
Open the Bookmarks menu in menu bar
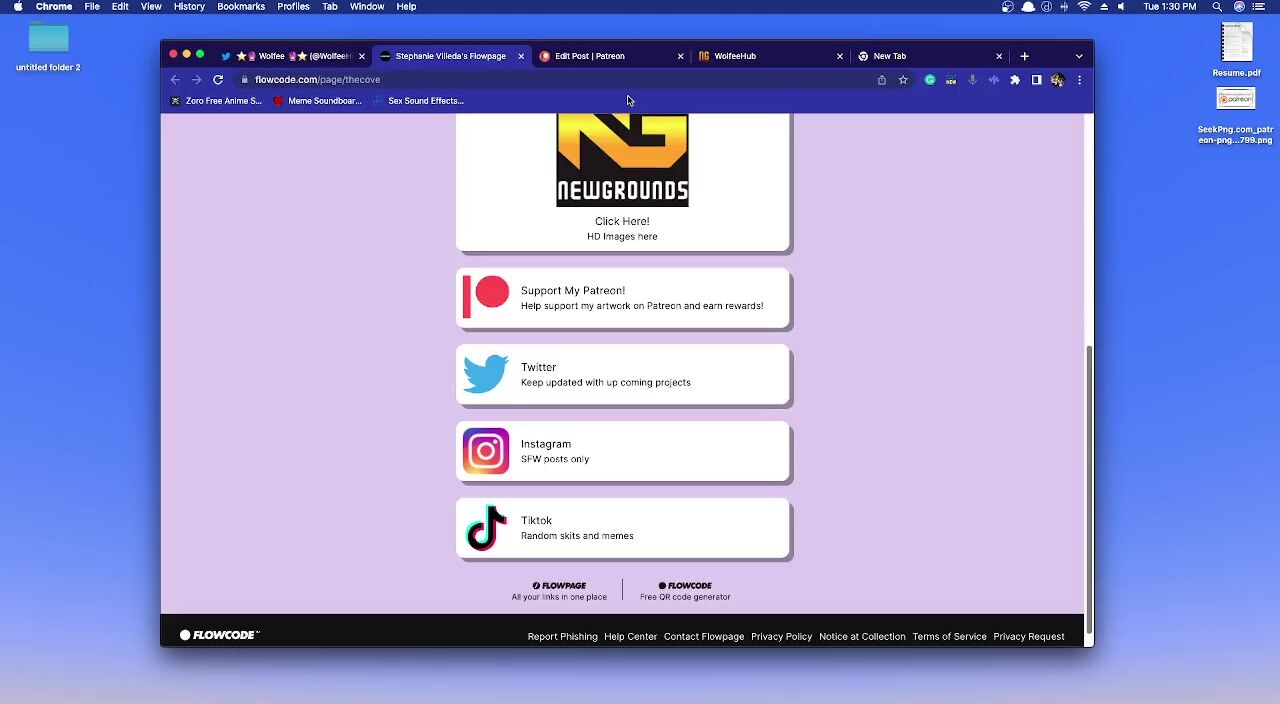click(x=241, y=7)
